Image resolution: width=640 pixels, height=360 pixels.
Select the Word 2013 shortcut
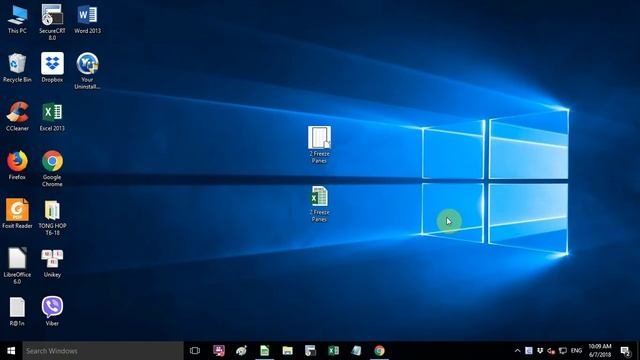(x=87, y=19)
